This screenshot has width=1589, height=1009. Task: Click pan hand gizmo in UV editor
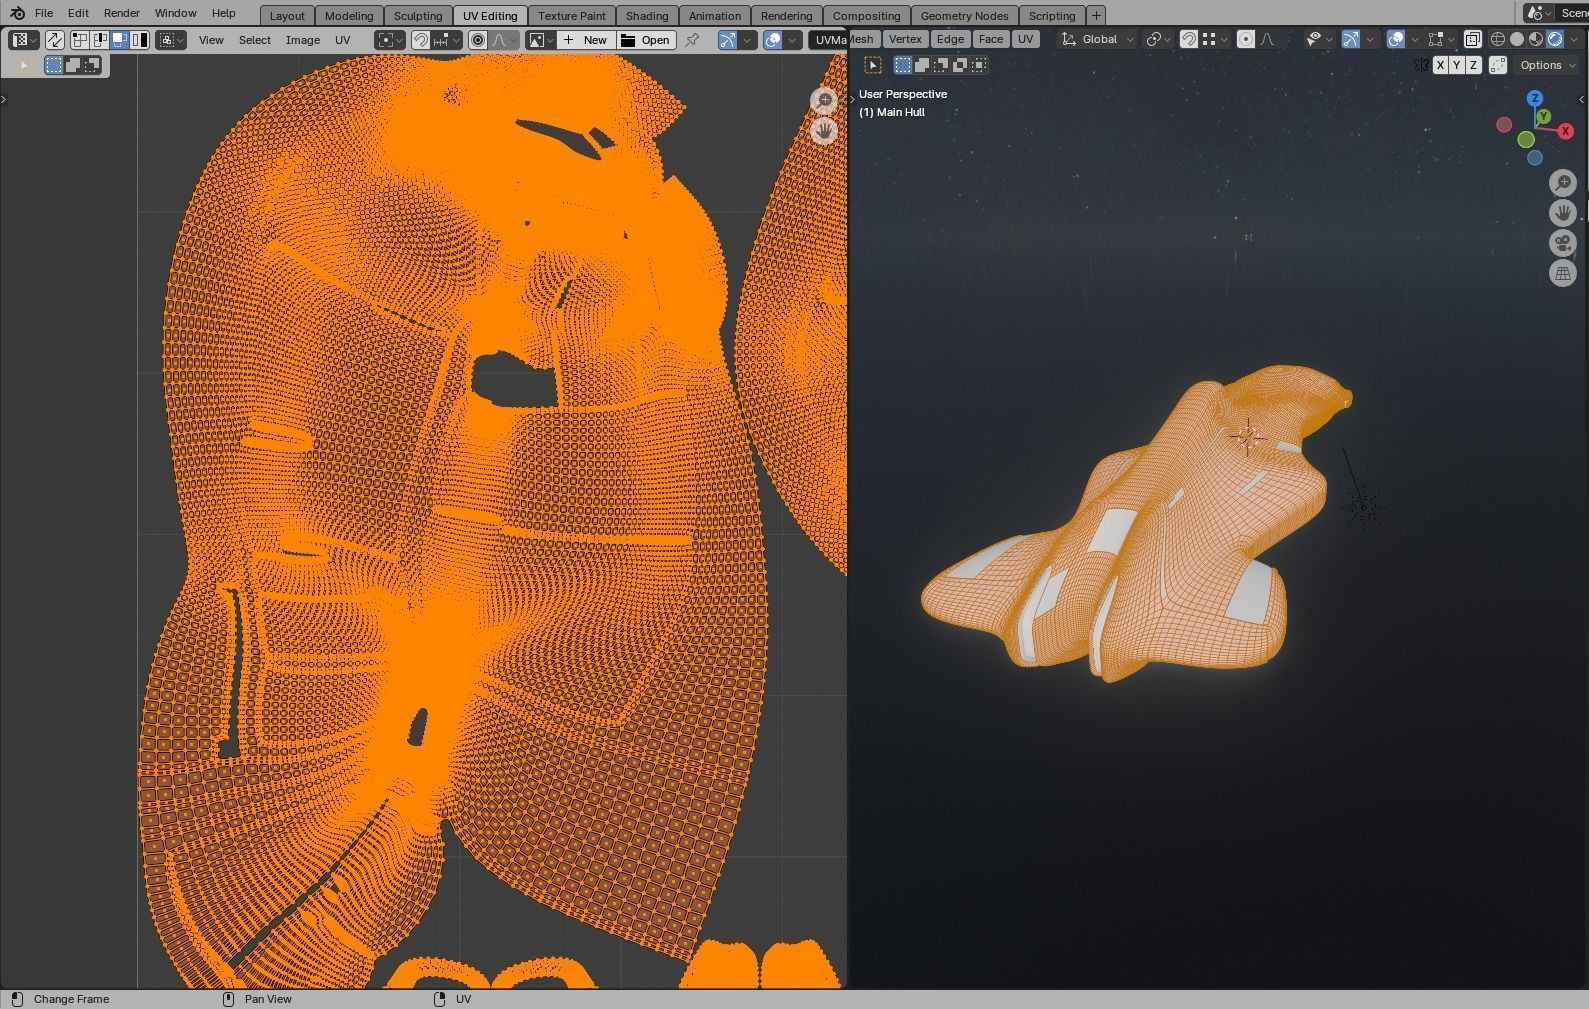(x=824, y=131)
